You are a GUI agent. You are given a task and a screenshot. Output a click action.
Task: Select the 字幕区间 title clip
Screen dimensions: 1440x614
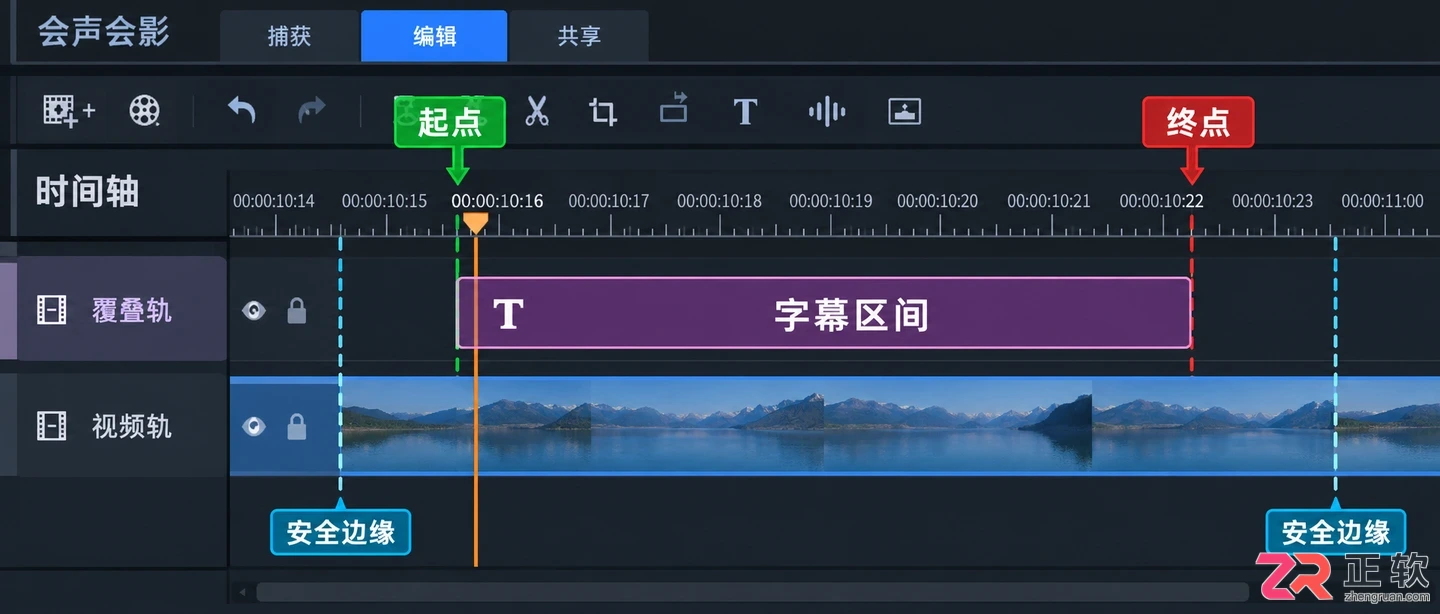pos(824,313)
